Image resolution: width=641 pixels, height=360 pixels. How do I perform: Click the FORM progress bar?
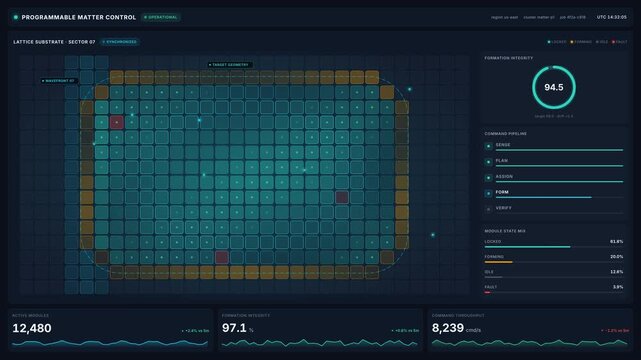point(559,197)
